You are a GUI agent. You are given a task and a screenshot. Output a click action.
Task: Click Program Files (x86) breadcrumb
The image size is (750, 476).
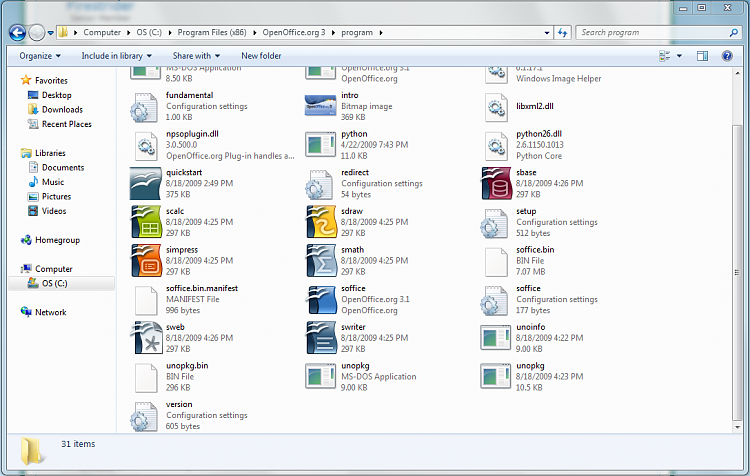point(212,33)
